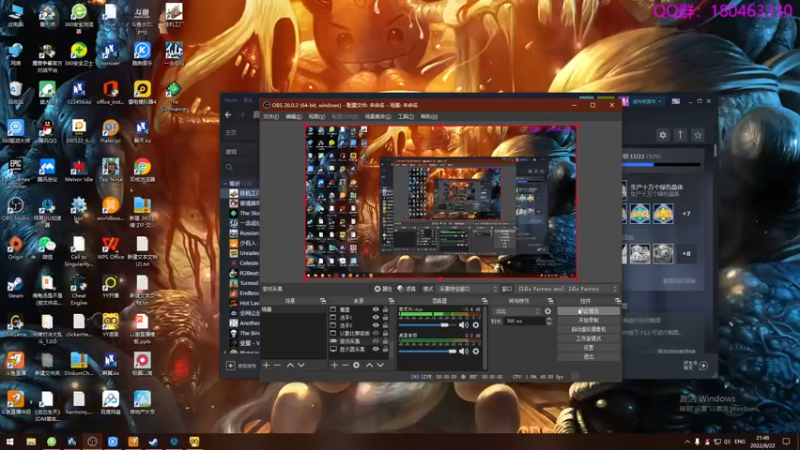Pop out the Scene Transitions dock
800x450 pixels.
[550, 301]
